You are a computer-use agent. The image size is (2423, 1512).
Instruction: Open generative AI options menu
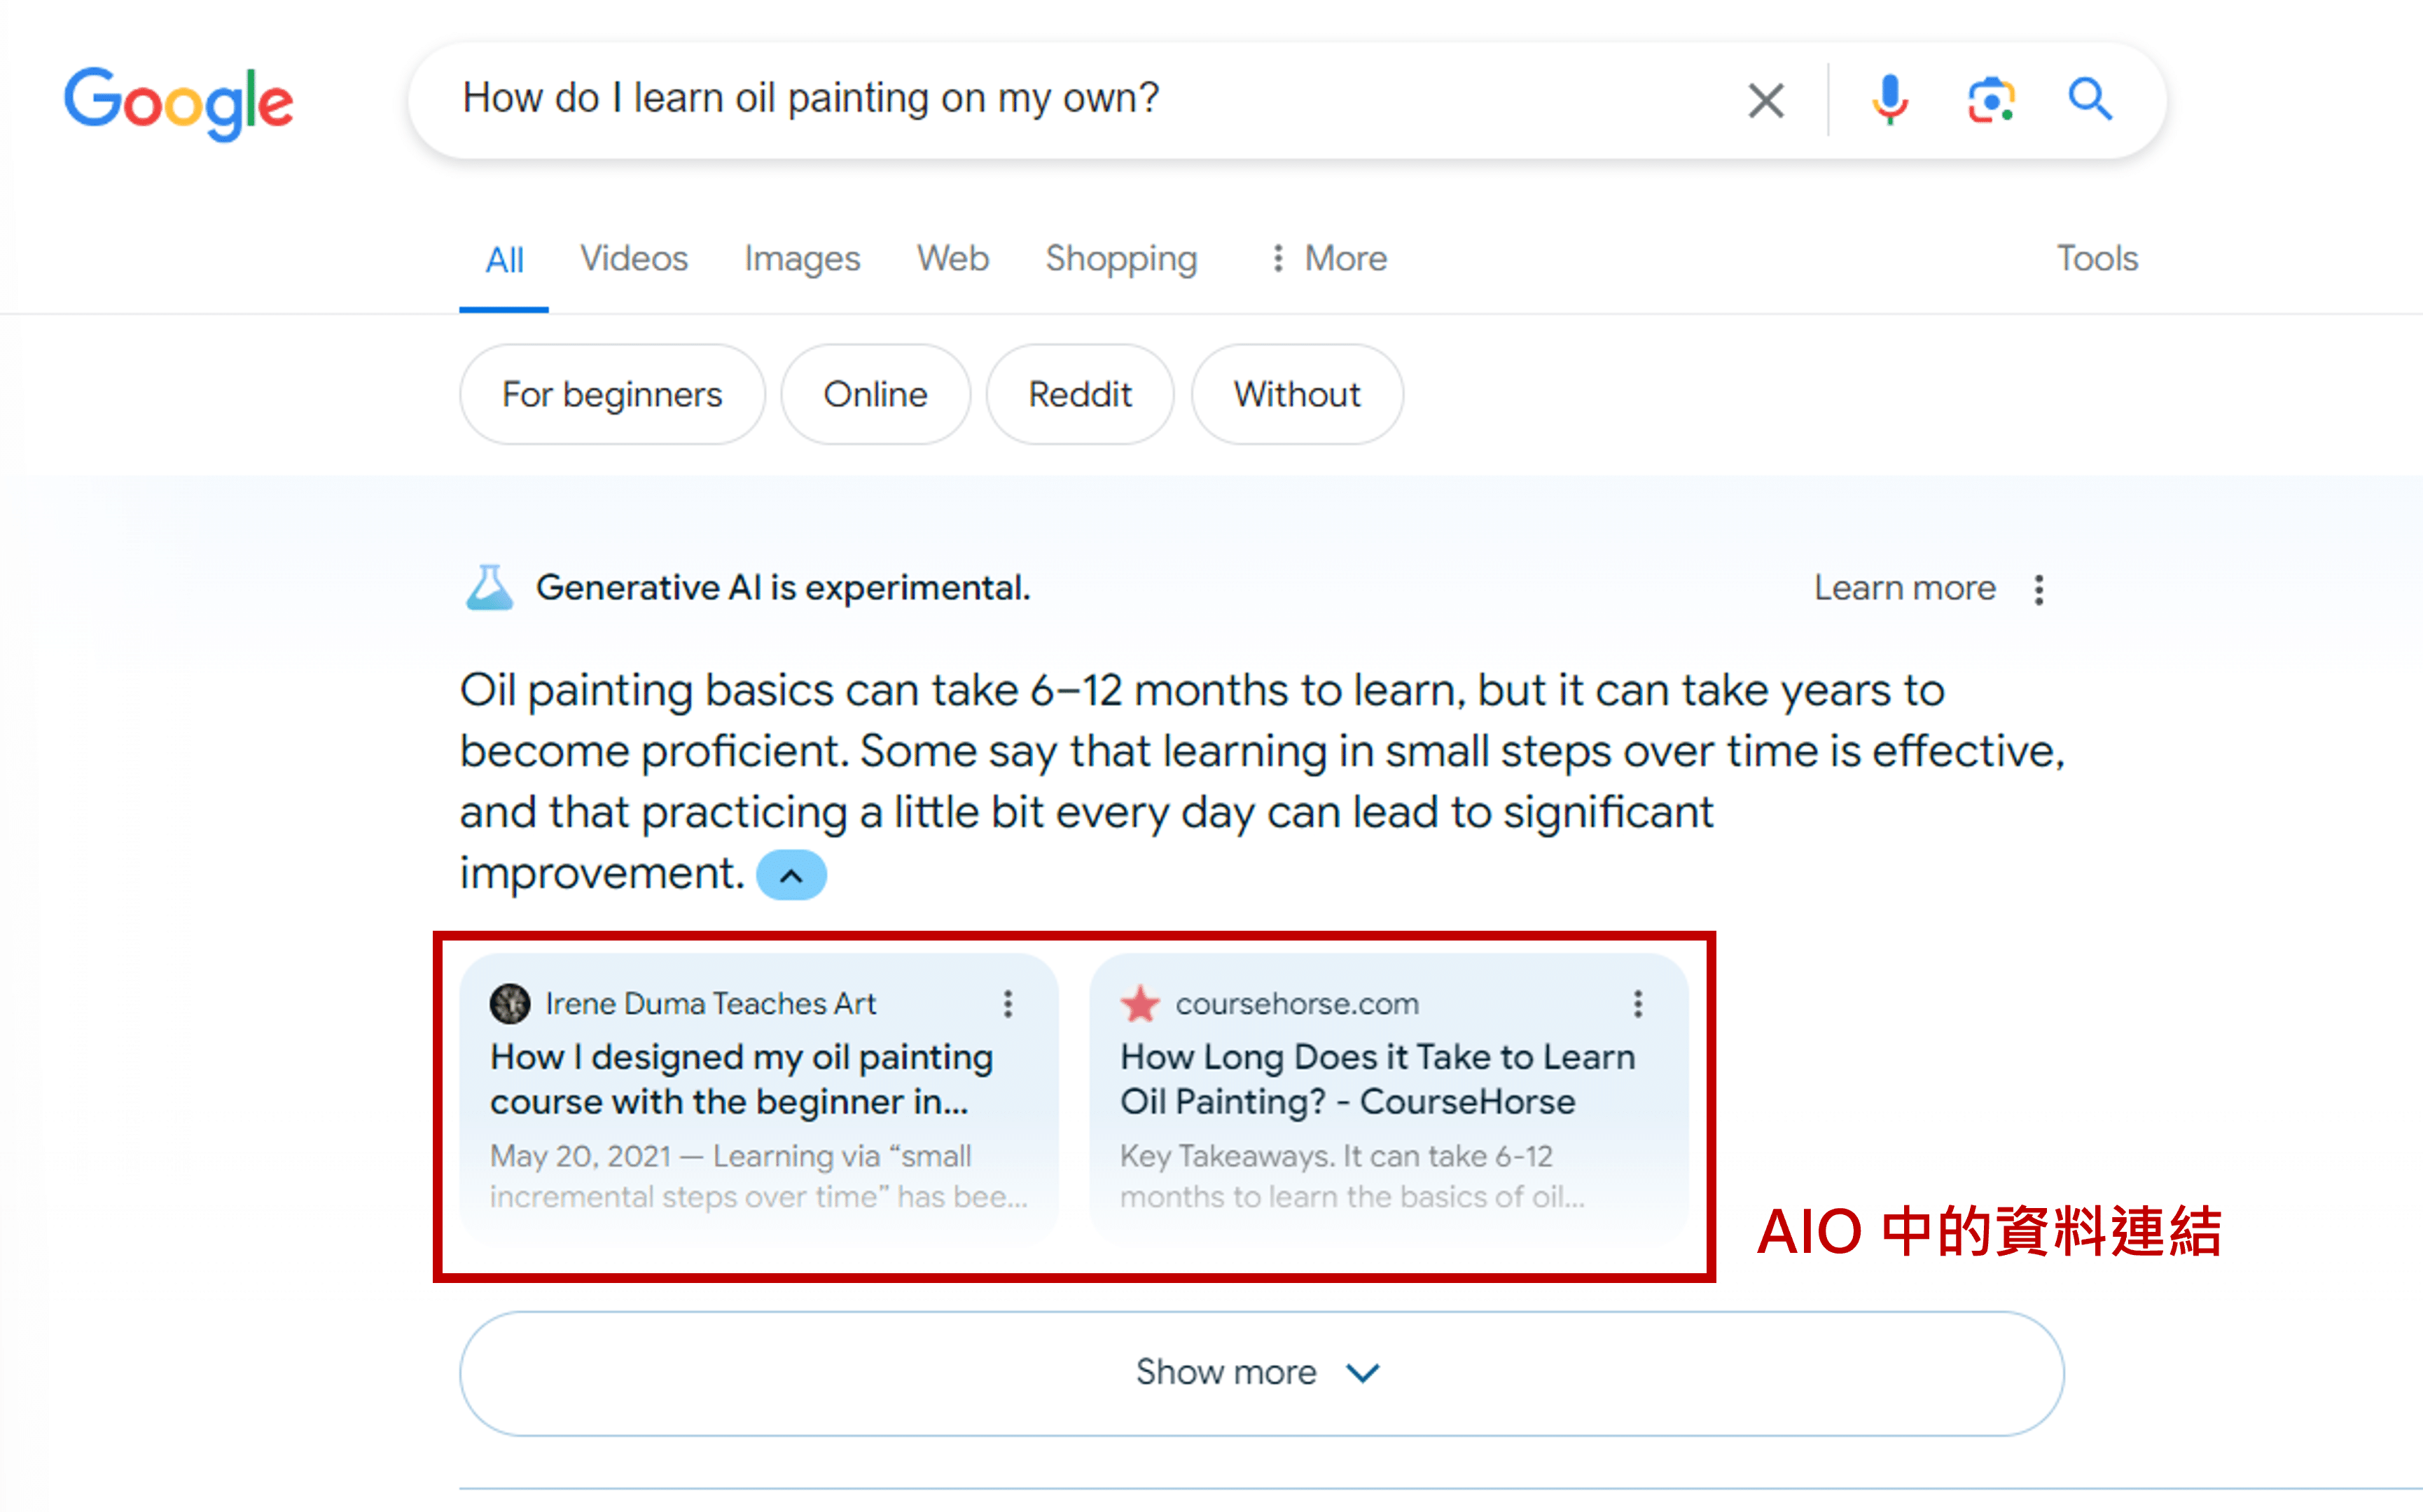coord(2039,589)
